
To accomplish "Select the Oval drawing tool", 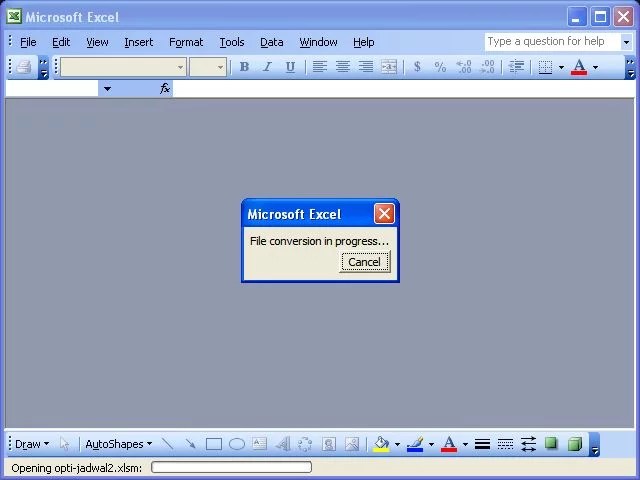I will click(x=237, y=444).
